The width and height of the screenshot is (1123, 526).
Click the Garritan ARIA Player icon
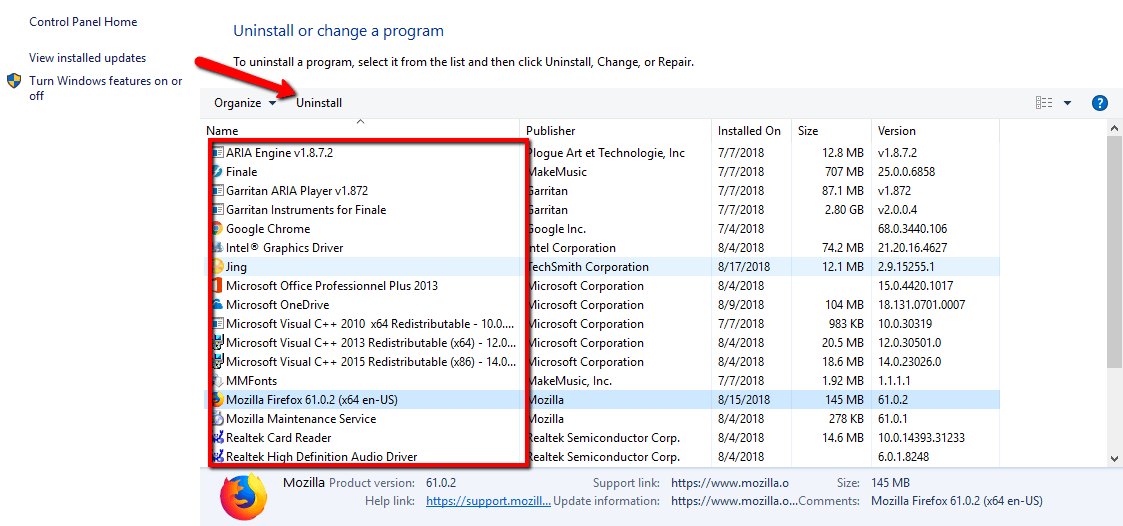point(218,191)
